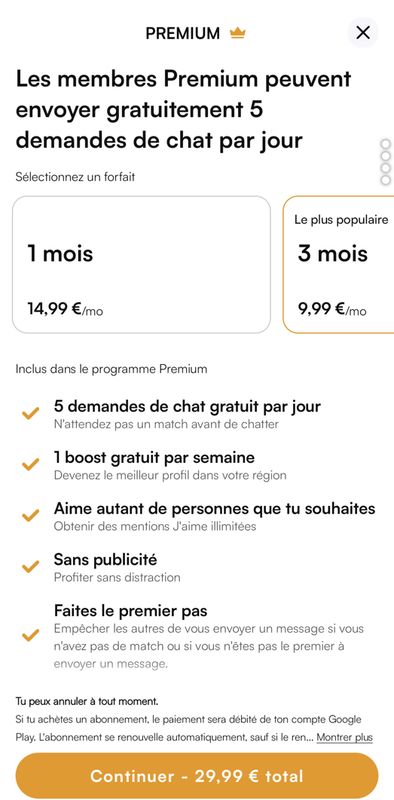This screenshot has height=800, width=394.
Task: Tap the second page indicator dot
Action: [x=386, y=156]
